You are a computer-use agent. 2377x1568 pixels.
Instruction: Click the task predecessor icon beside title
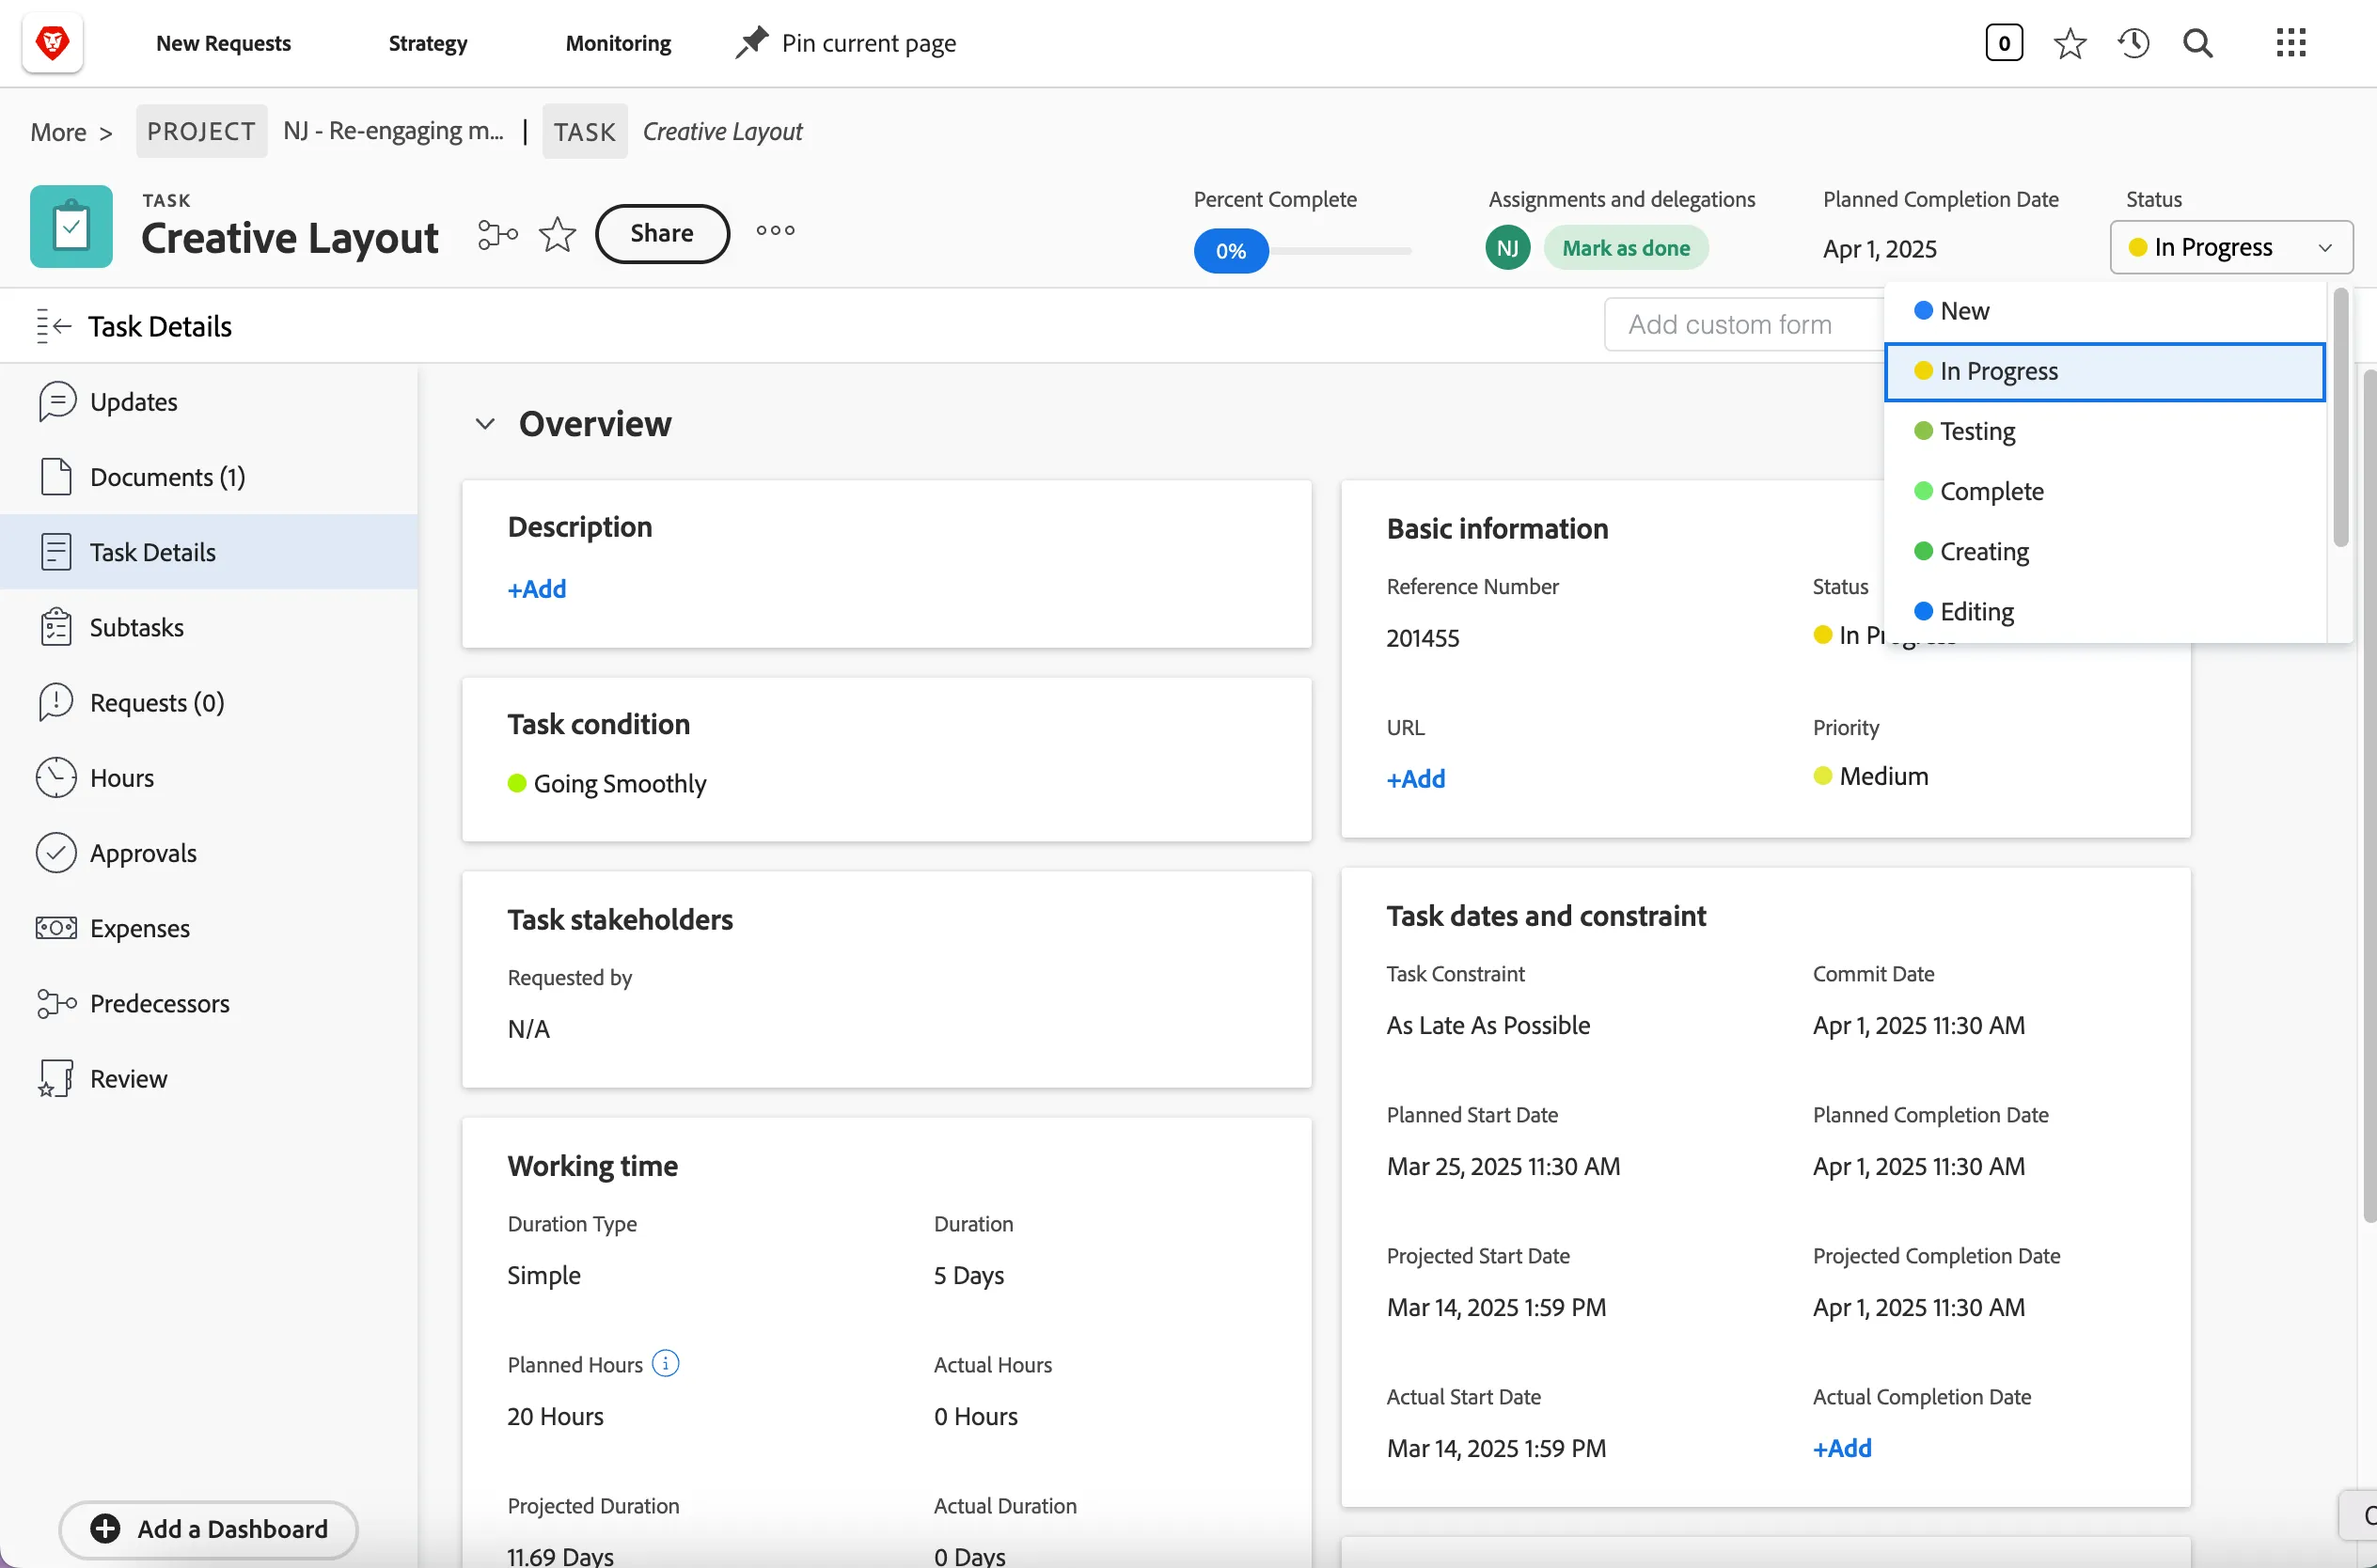pos(497,235)
